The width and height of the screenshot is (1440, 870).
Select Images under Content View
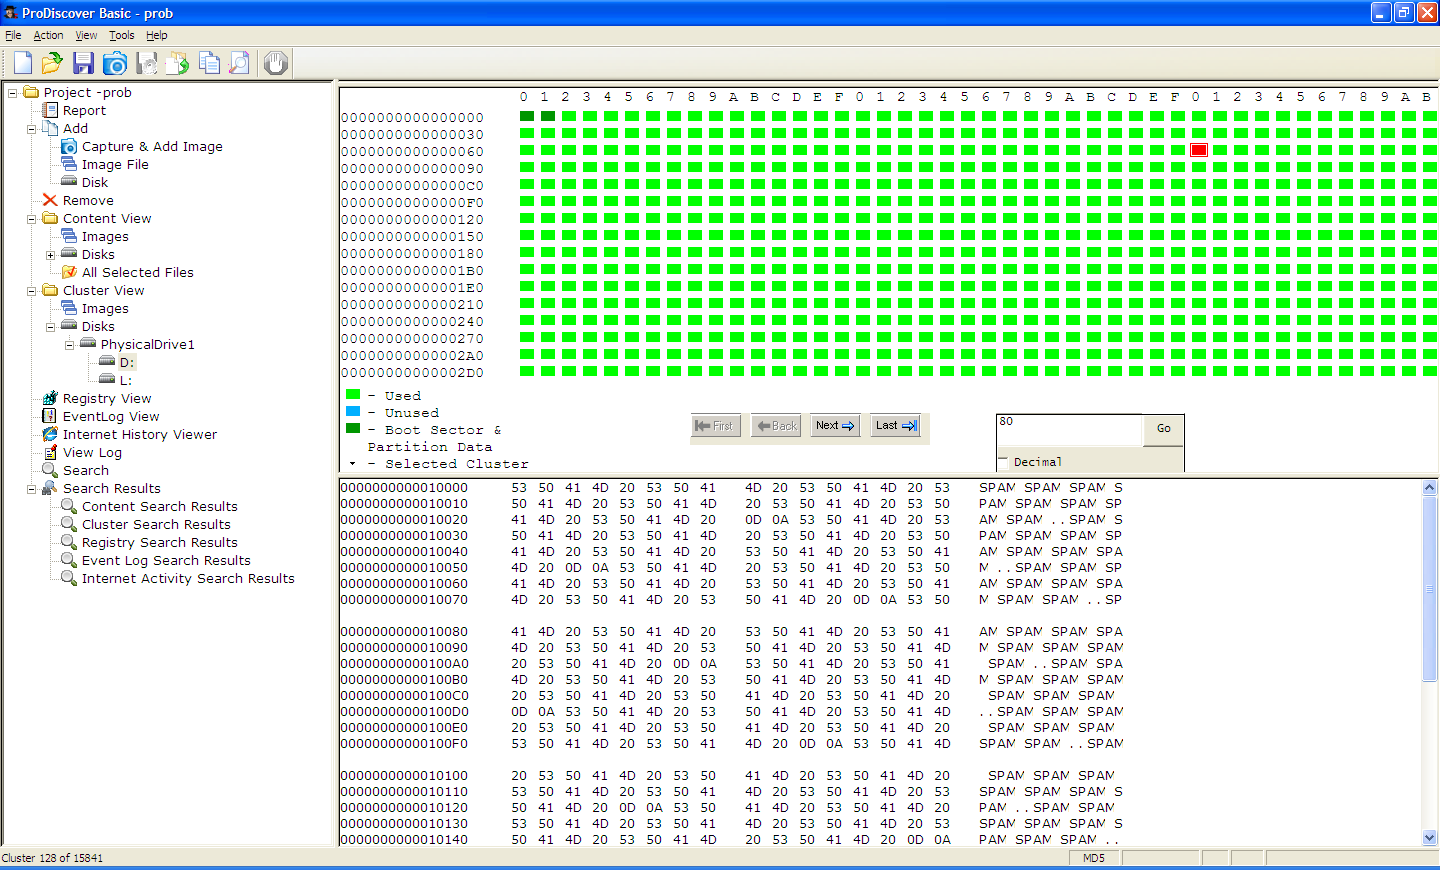pos(105,236)
